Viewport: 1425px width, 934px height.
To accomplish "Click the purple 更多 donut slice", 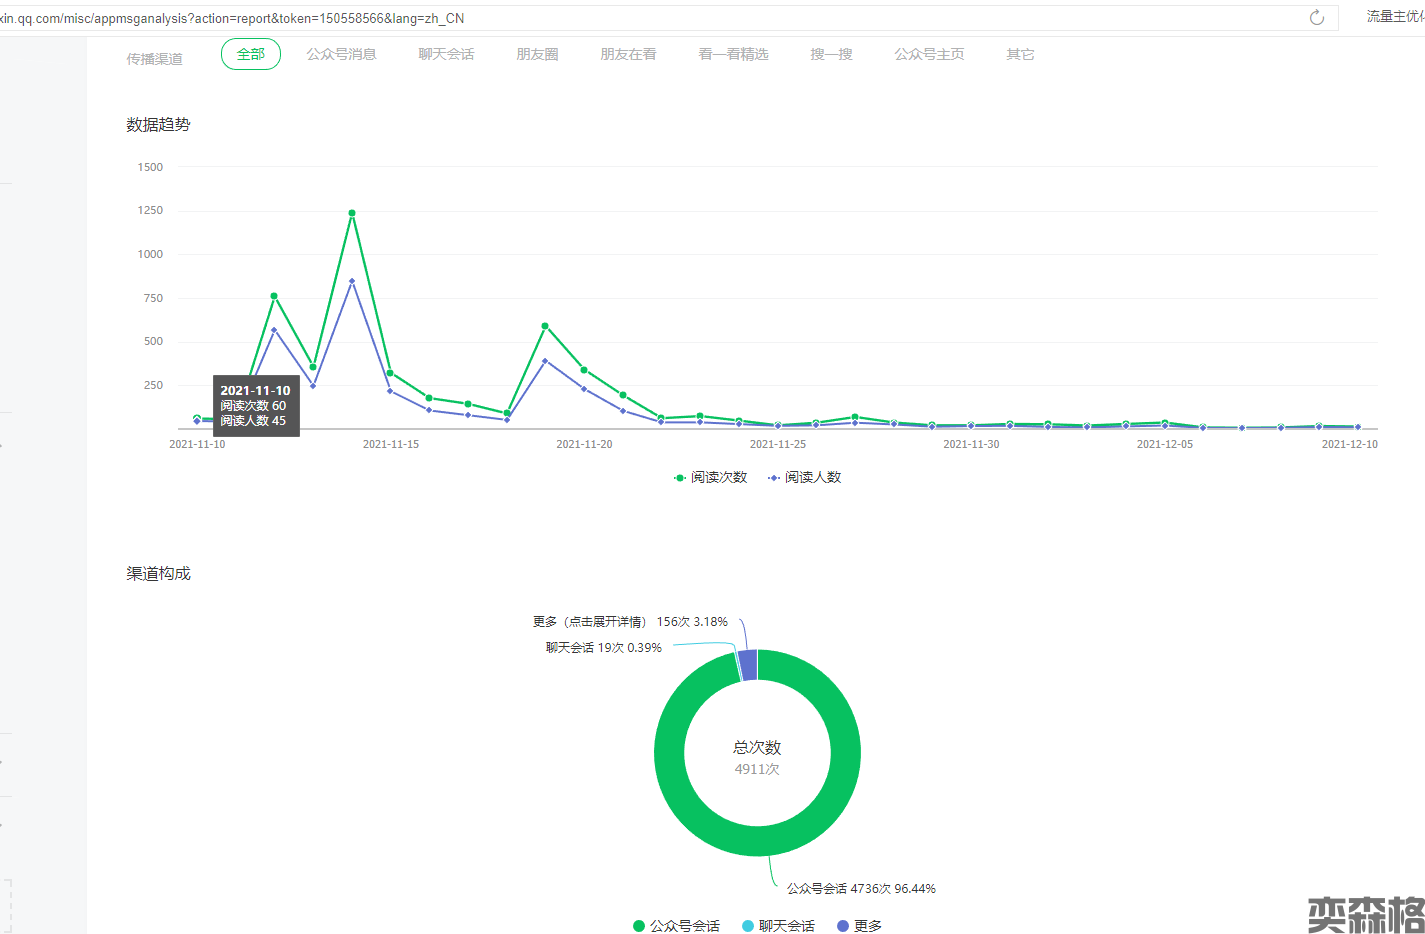I will pyautogui.click(x=748, y=665).
